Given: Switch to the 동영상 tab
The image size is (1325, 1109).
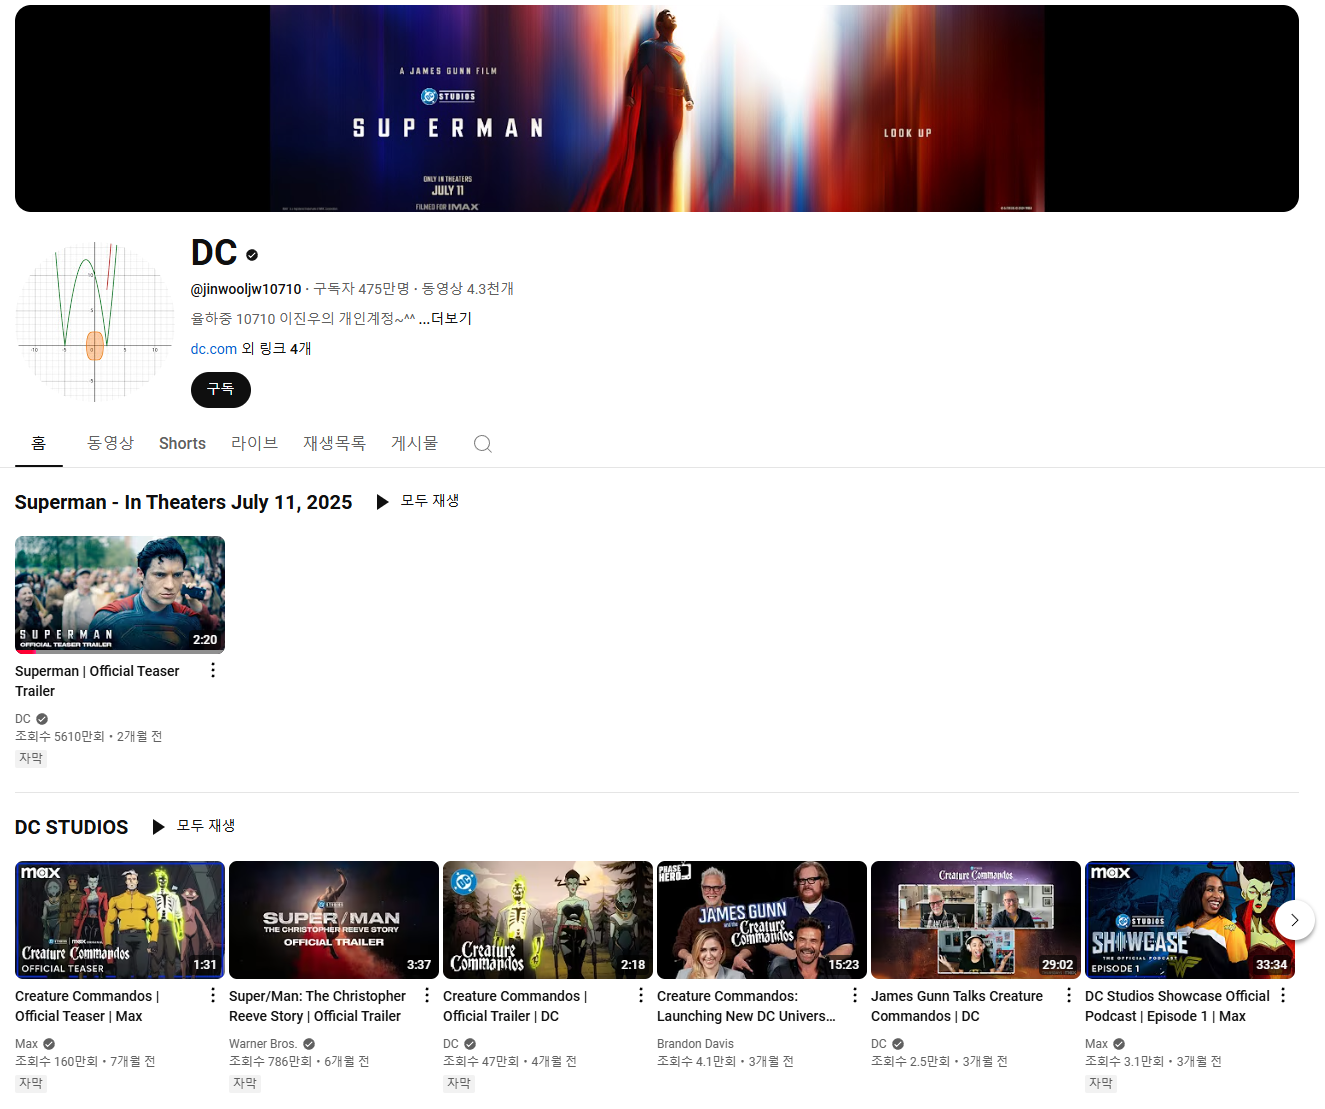Looking at the screenshot, I should pyautogui.click(x=110, y=443).
